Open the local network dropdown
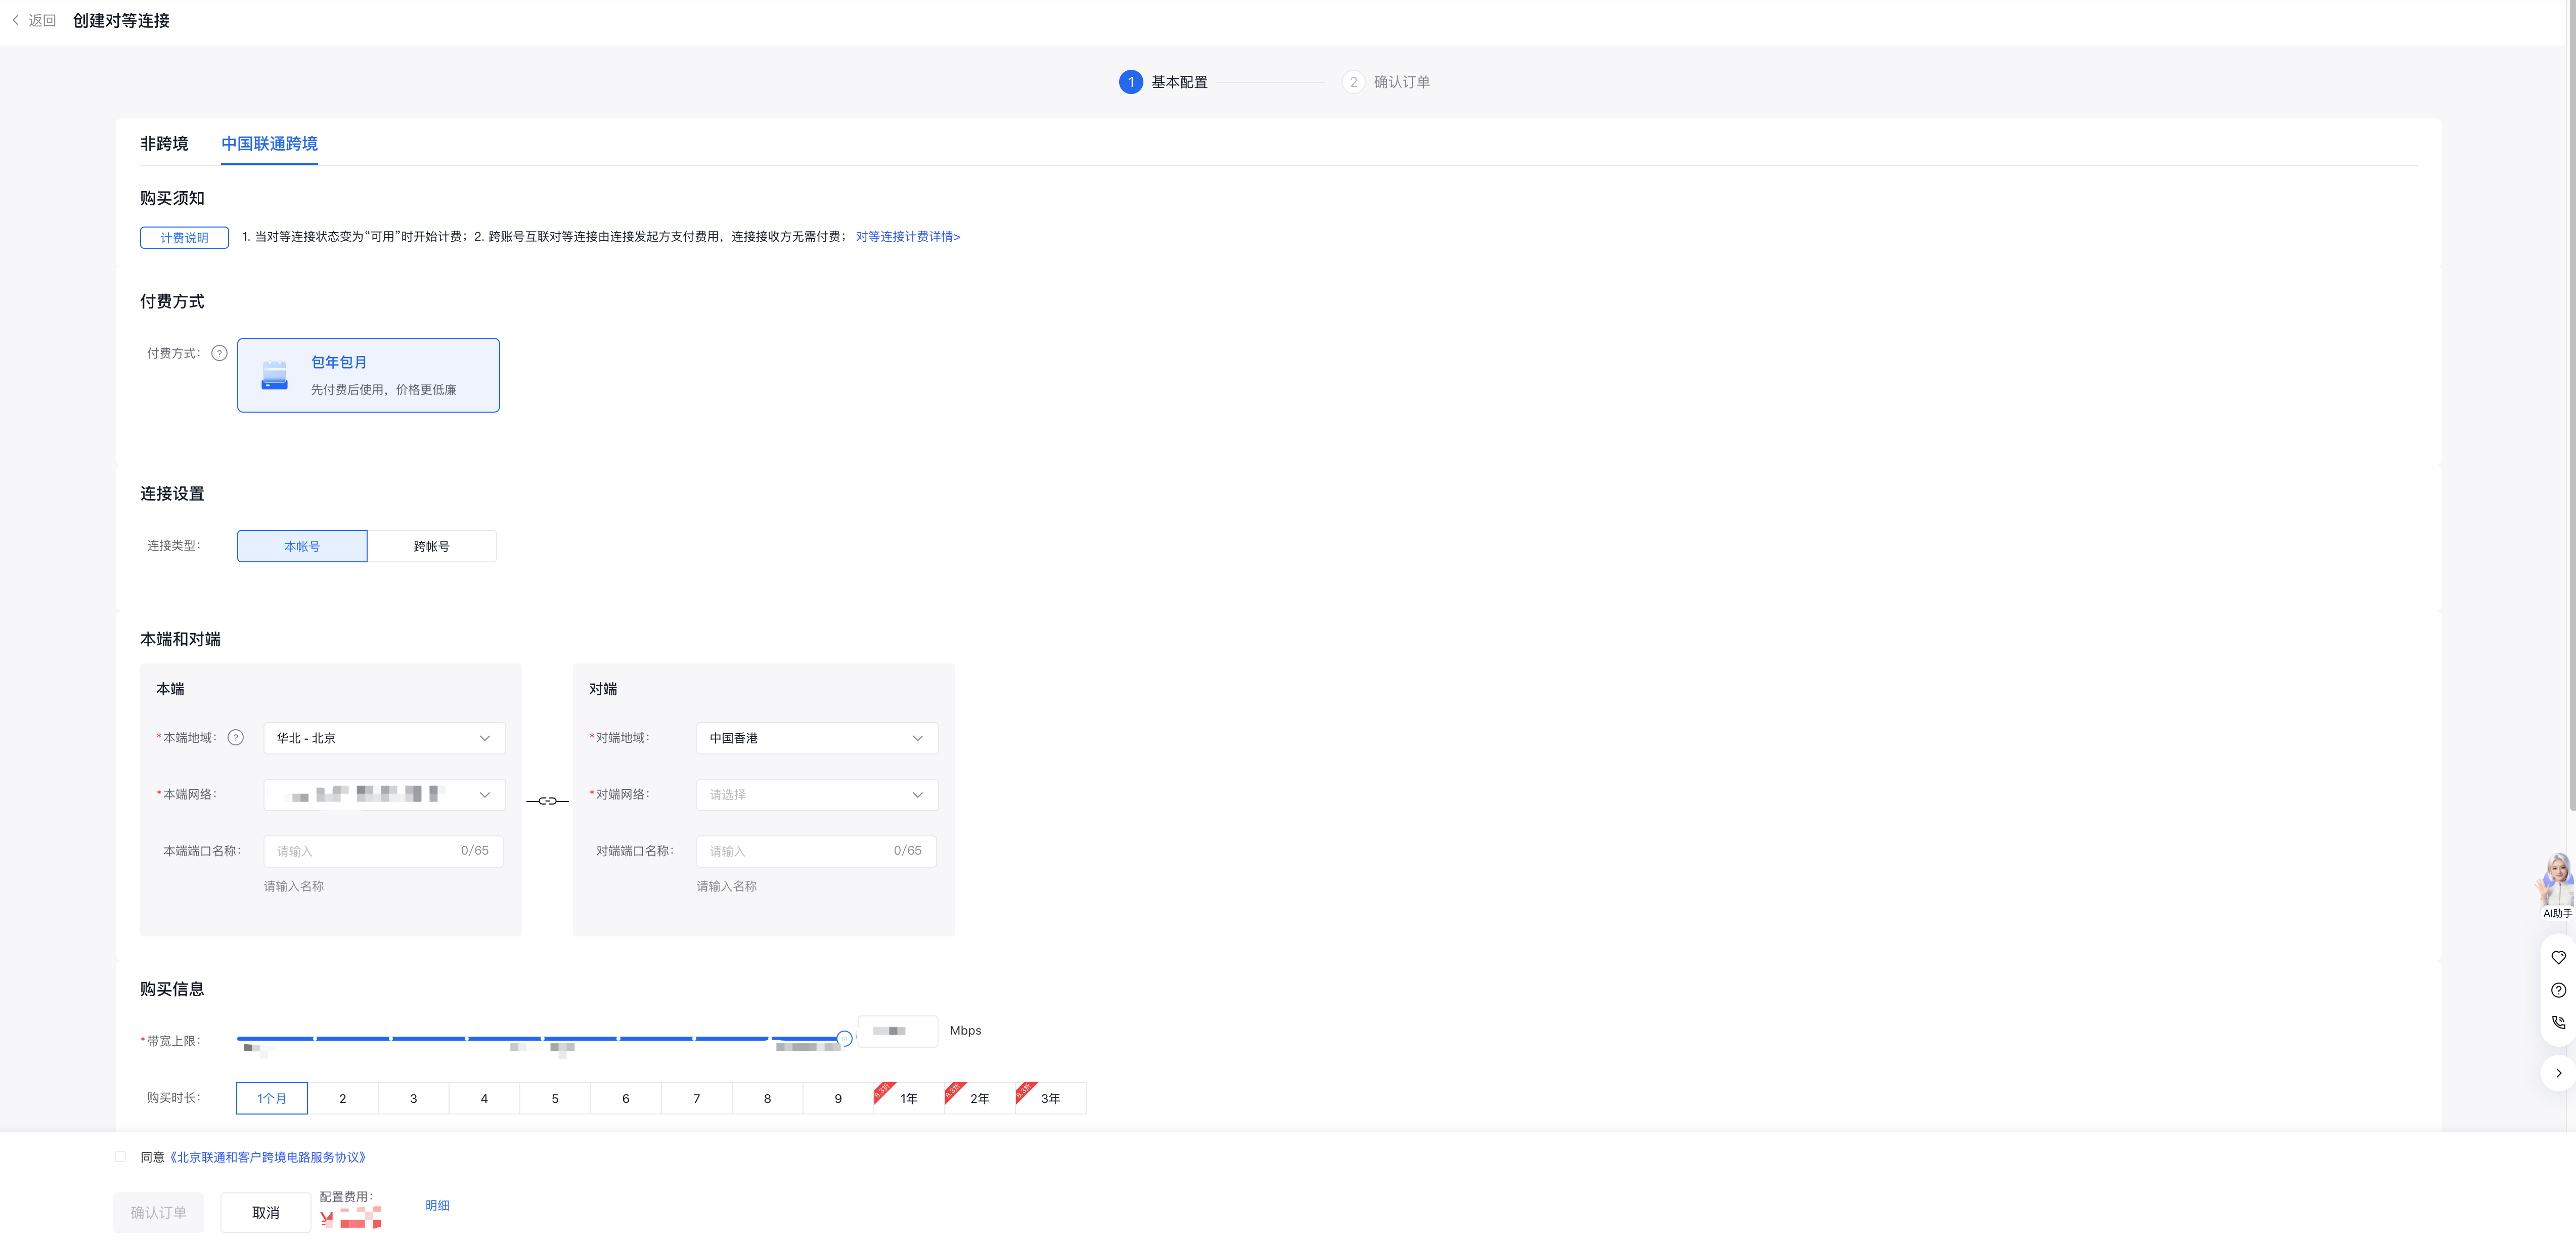The image size is (2576, 1246). (384, 794)
